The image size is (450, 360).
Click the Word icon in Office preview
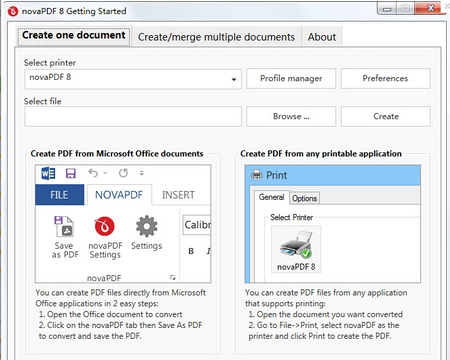[48, 173]
